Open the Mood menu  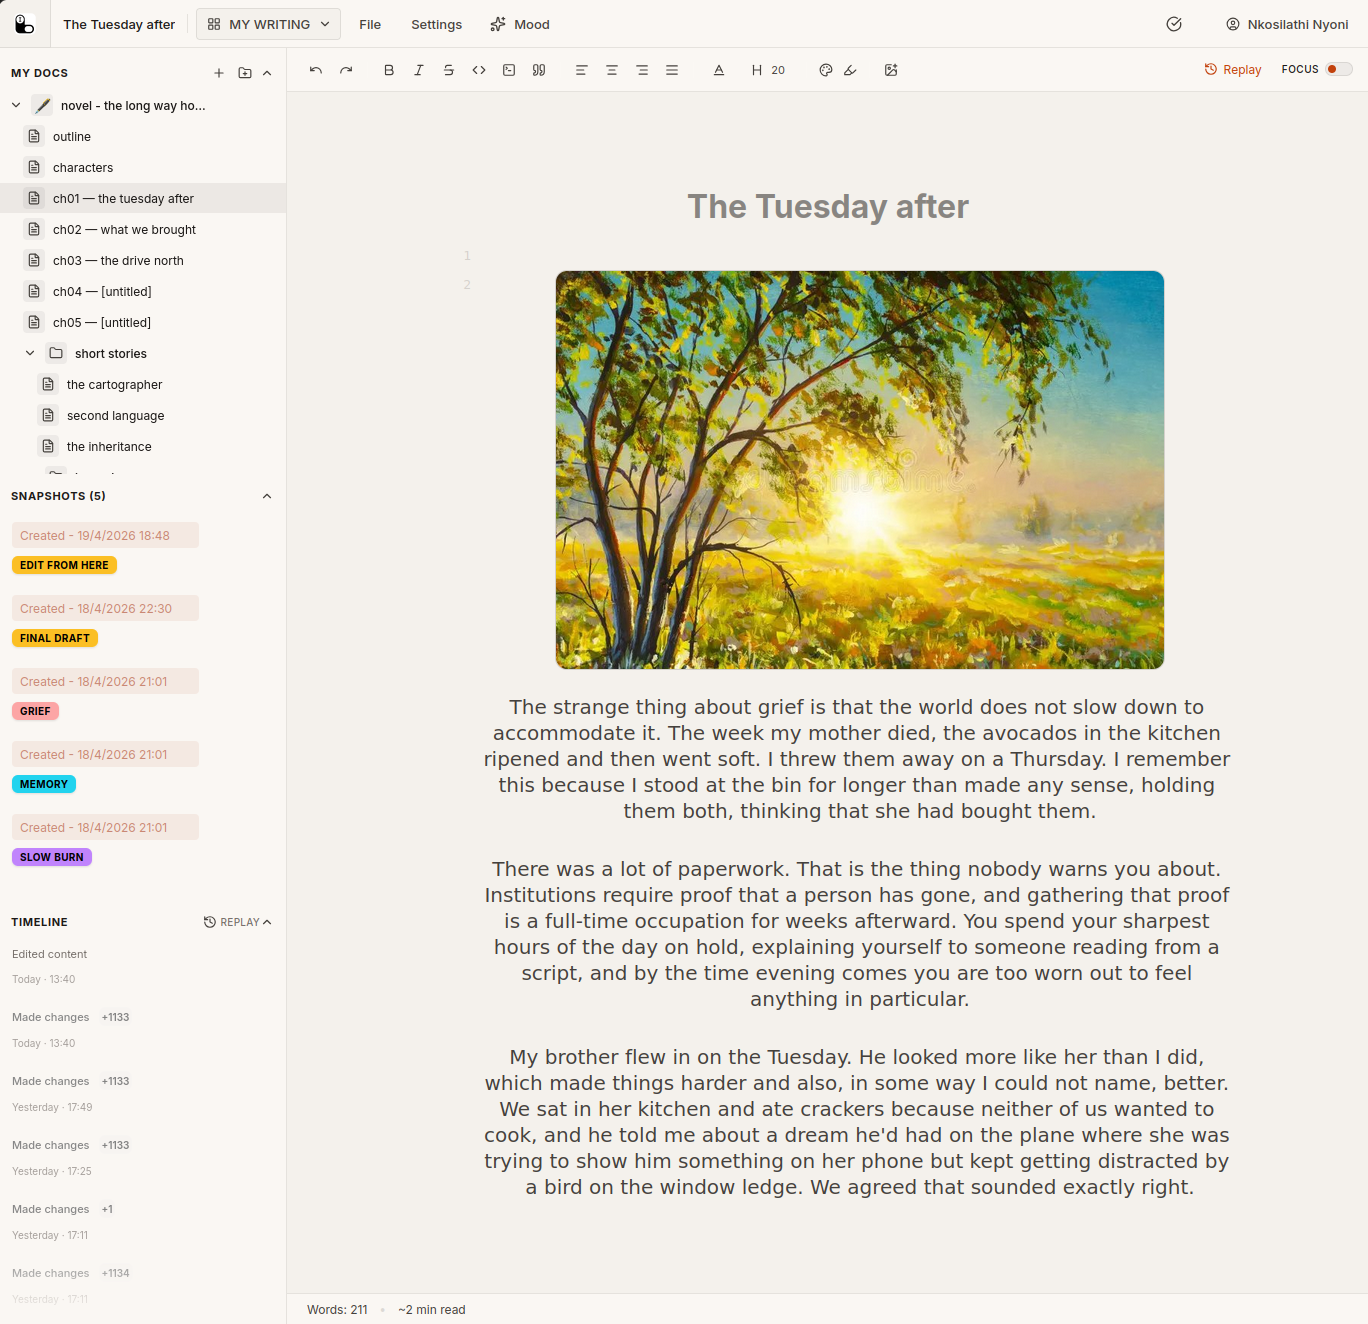coord(520,24)
